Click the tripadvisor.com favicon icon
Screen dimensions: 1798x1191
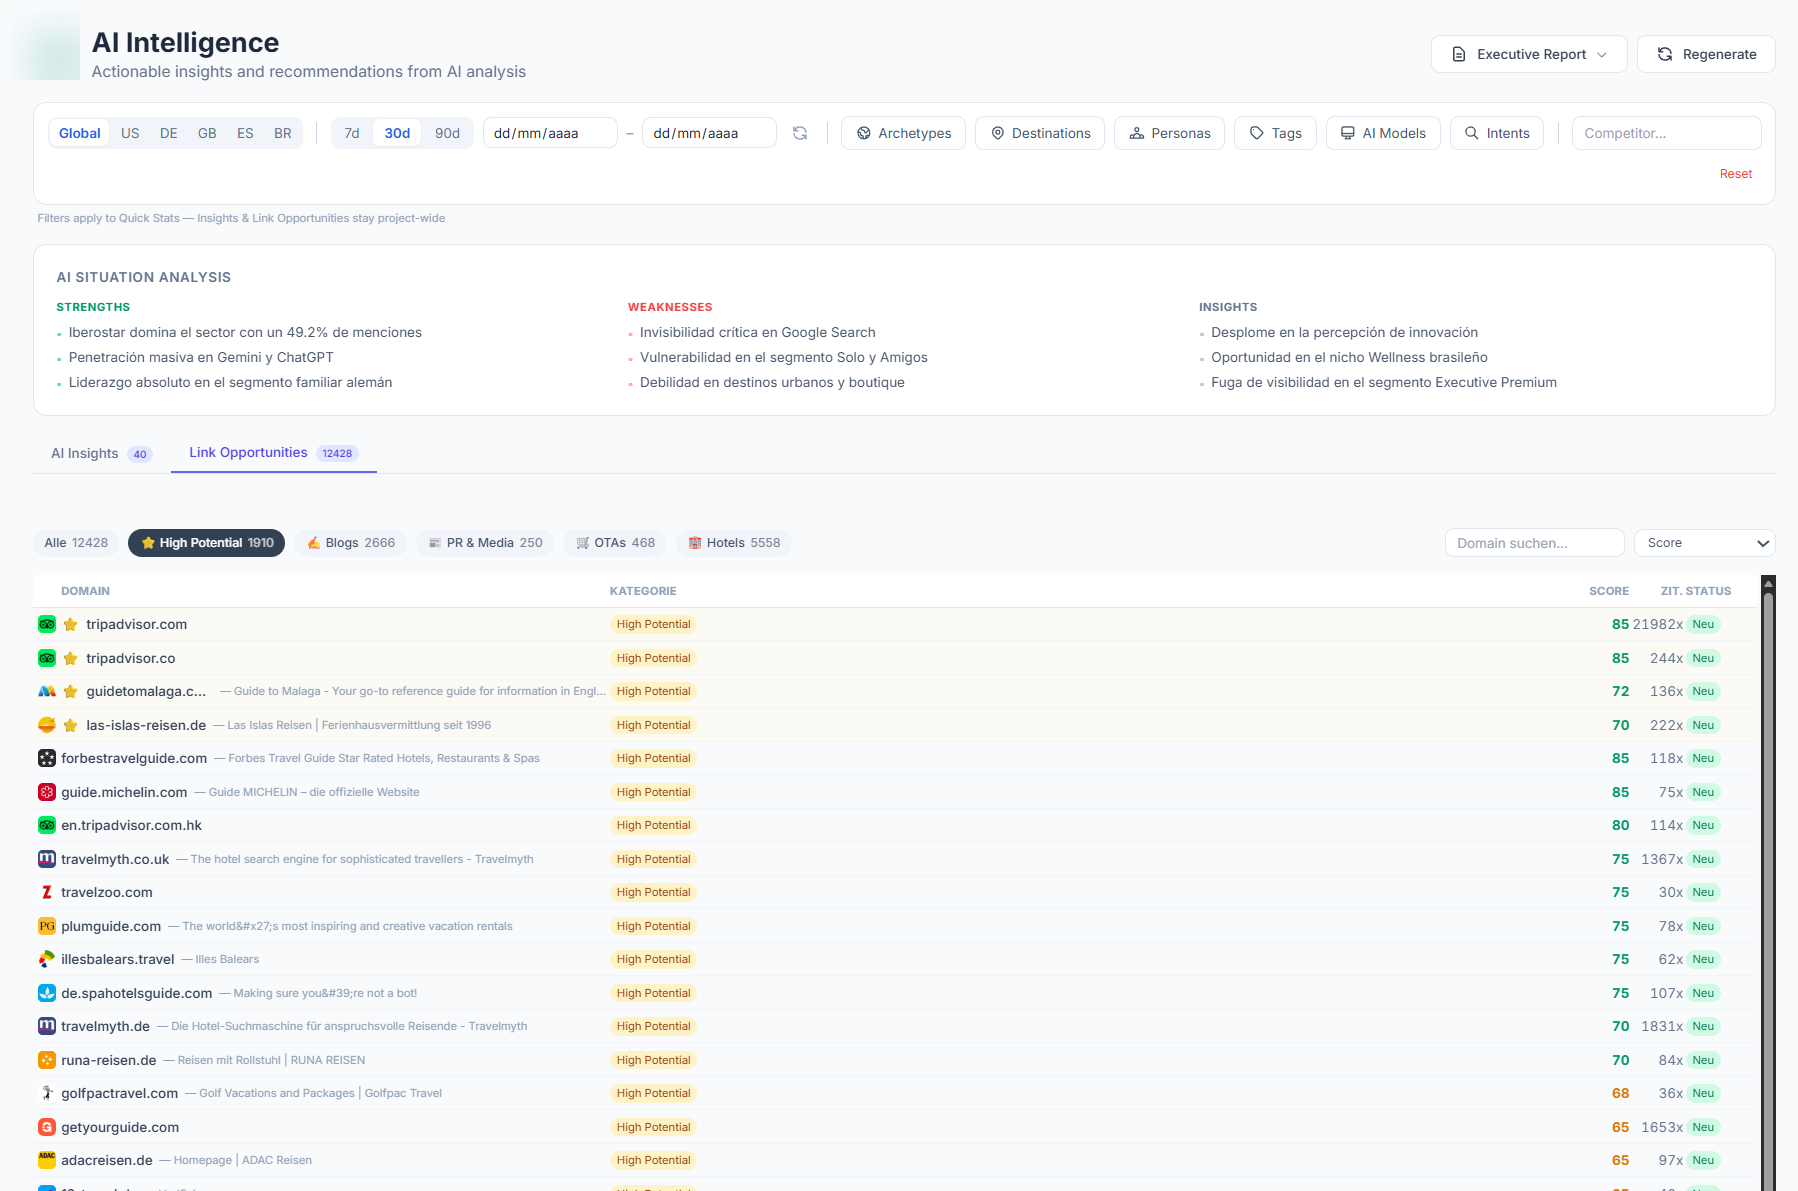47,624
